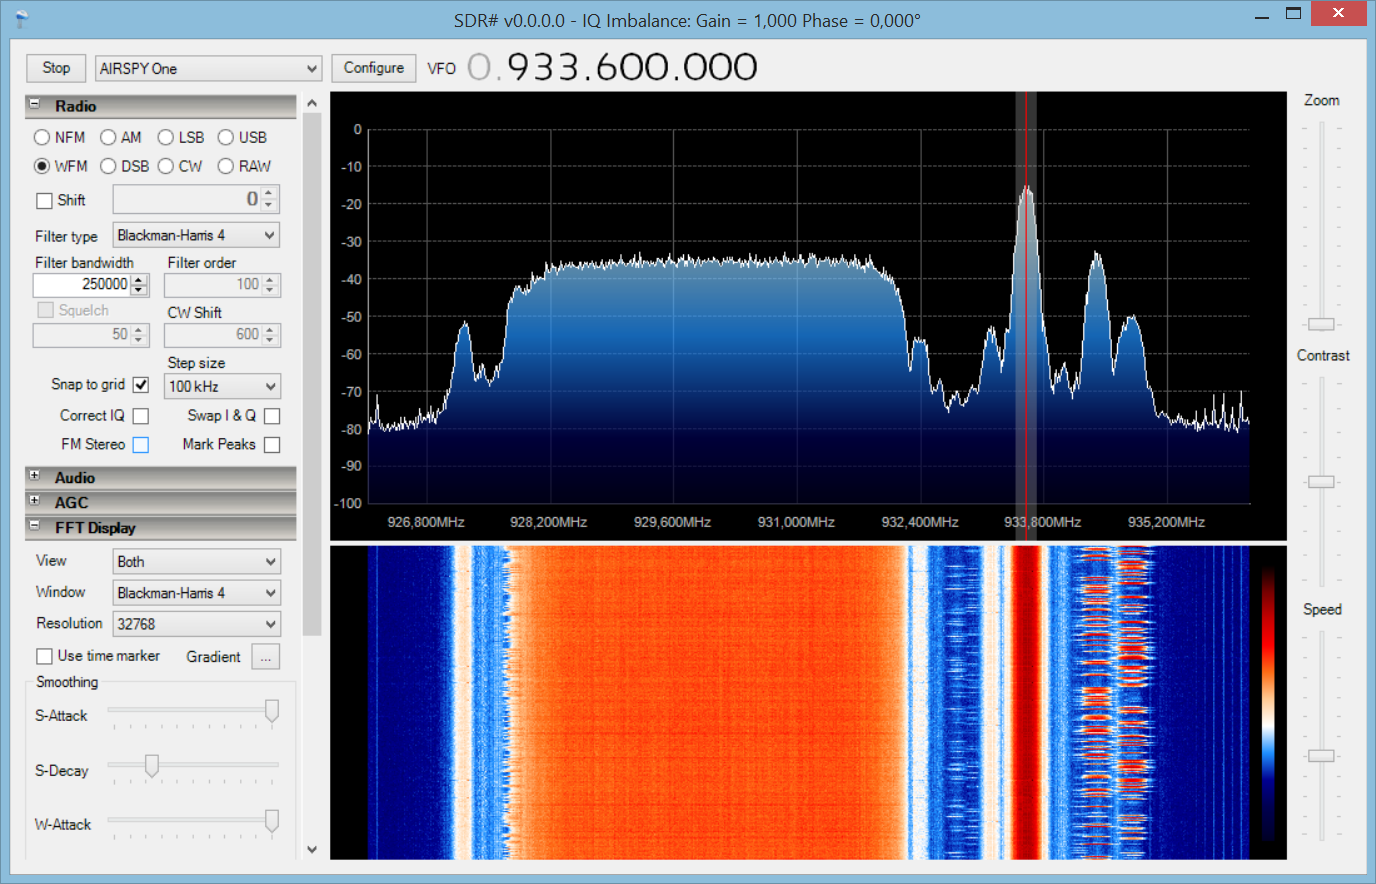Enable the FM Stereo checkbox
Viewport: 1376px width, 884px height.
coord(141,445)
